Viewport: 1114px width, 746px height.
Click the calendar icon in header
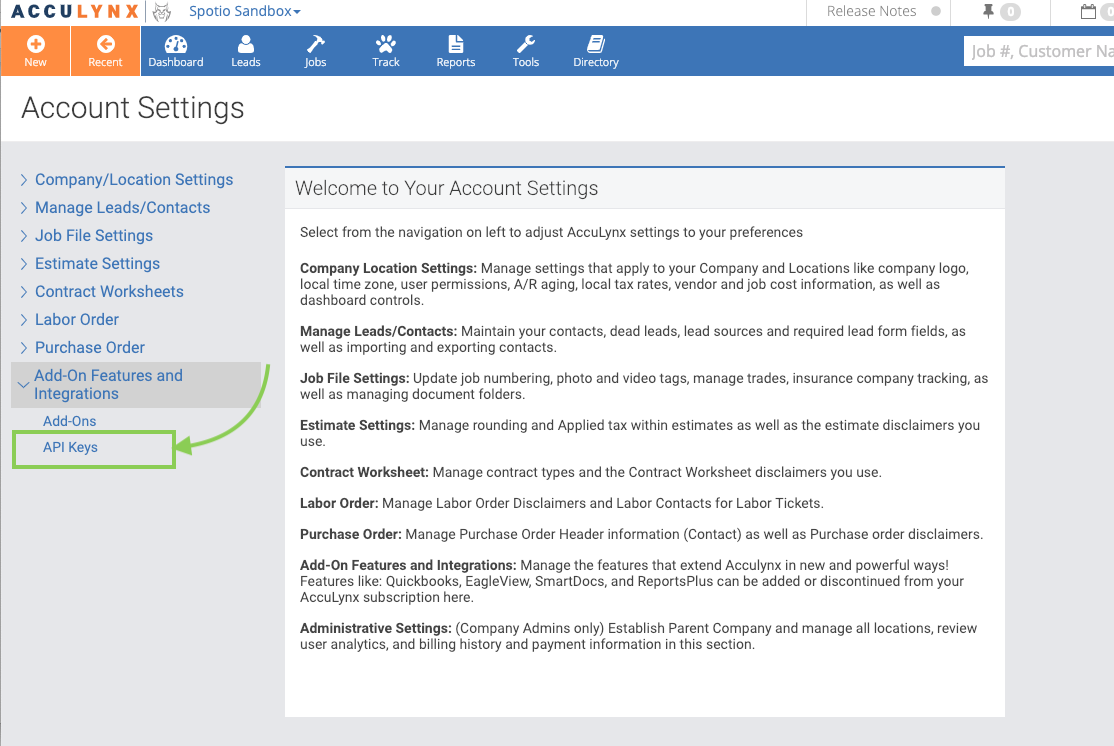pos(1088,11)
